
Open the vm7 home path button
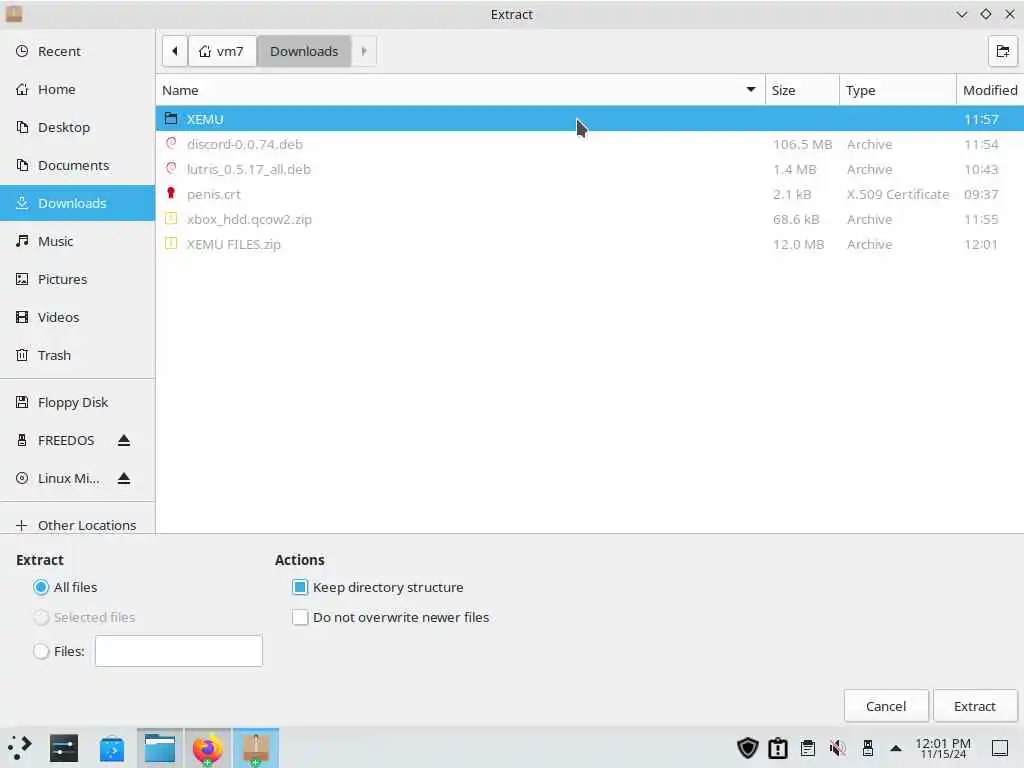click(222, 51)
